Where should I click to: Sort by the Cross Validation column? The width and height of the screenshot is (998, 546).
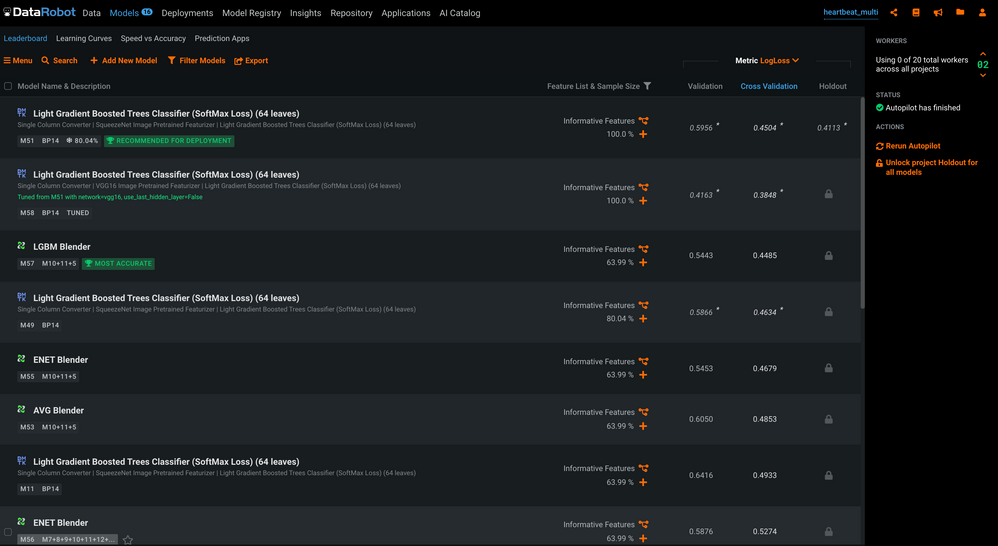(769, 86)
